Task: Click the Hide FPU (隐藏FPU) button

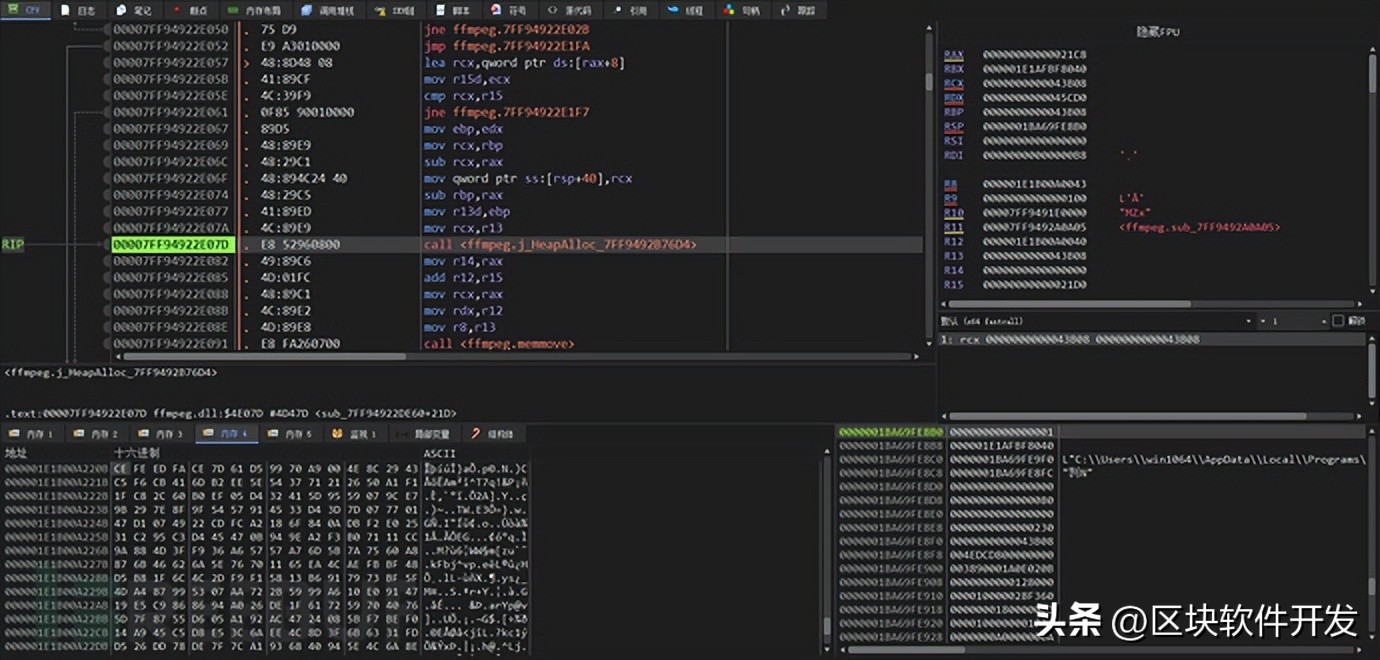Action: click(x=1159, y=32)
